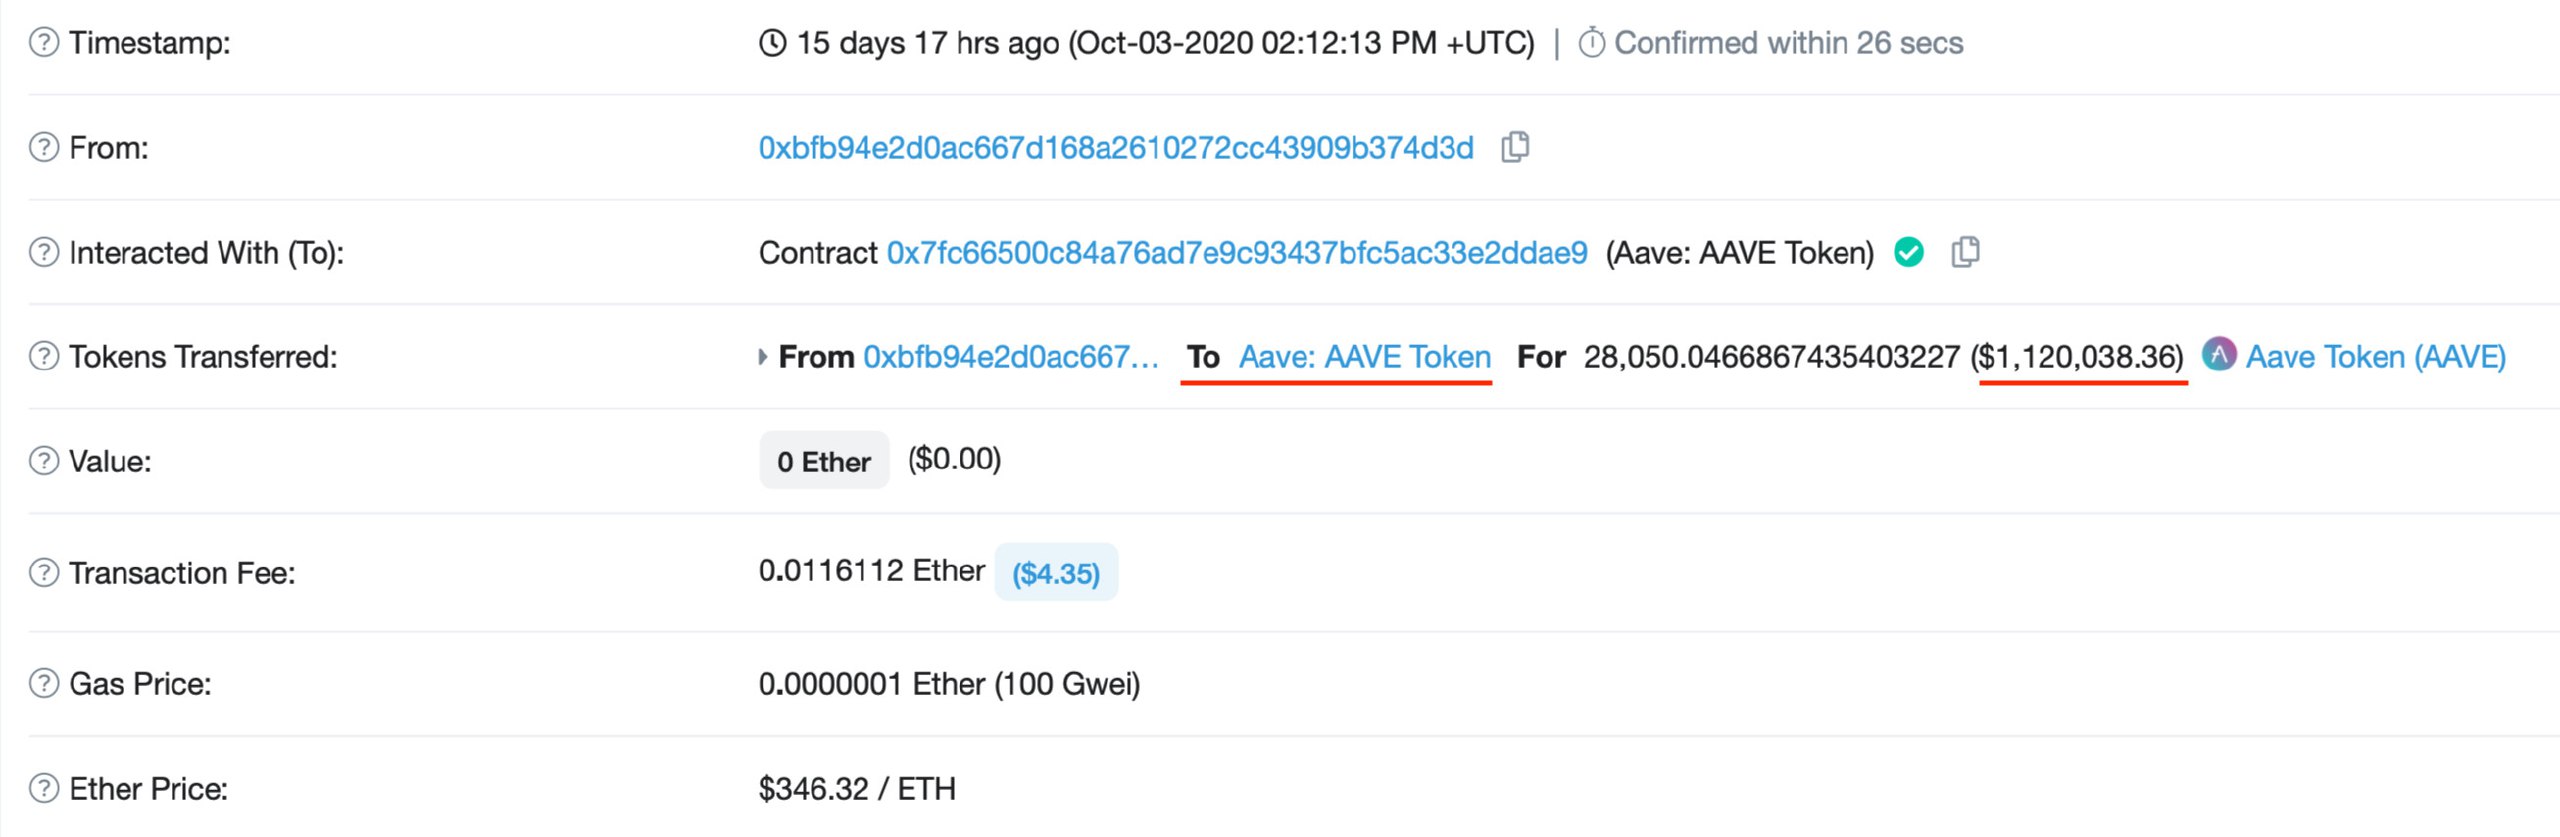The height and width of the screenshot is (837, 2560).
Task: Open the Aave: AAVE Token recipient link
Action: 1365,357
